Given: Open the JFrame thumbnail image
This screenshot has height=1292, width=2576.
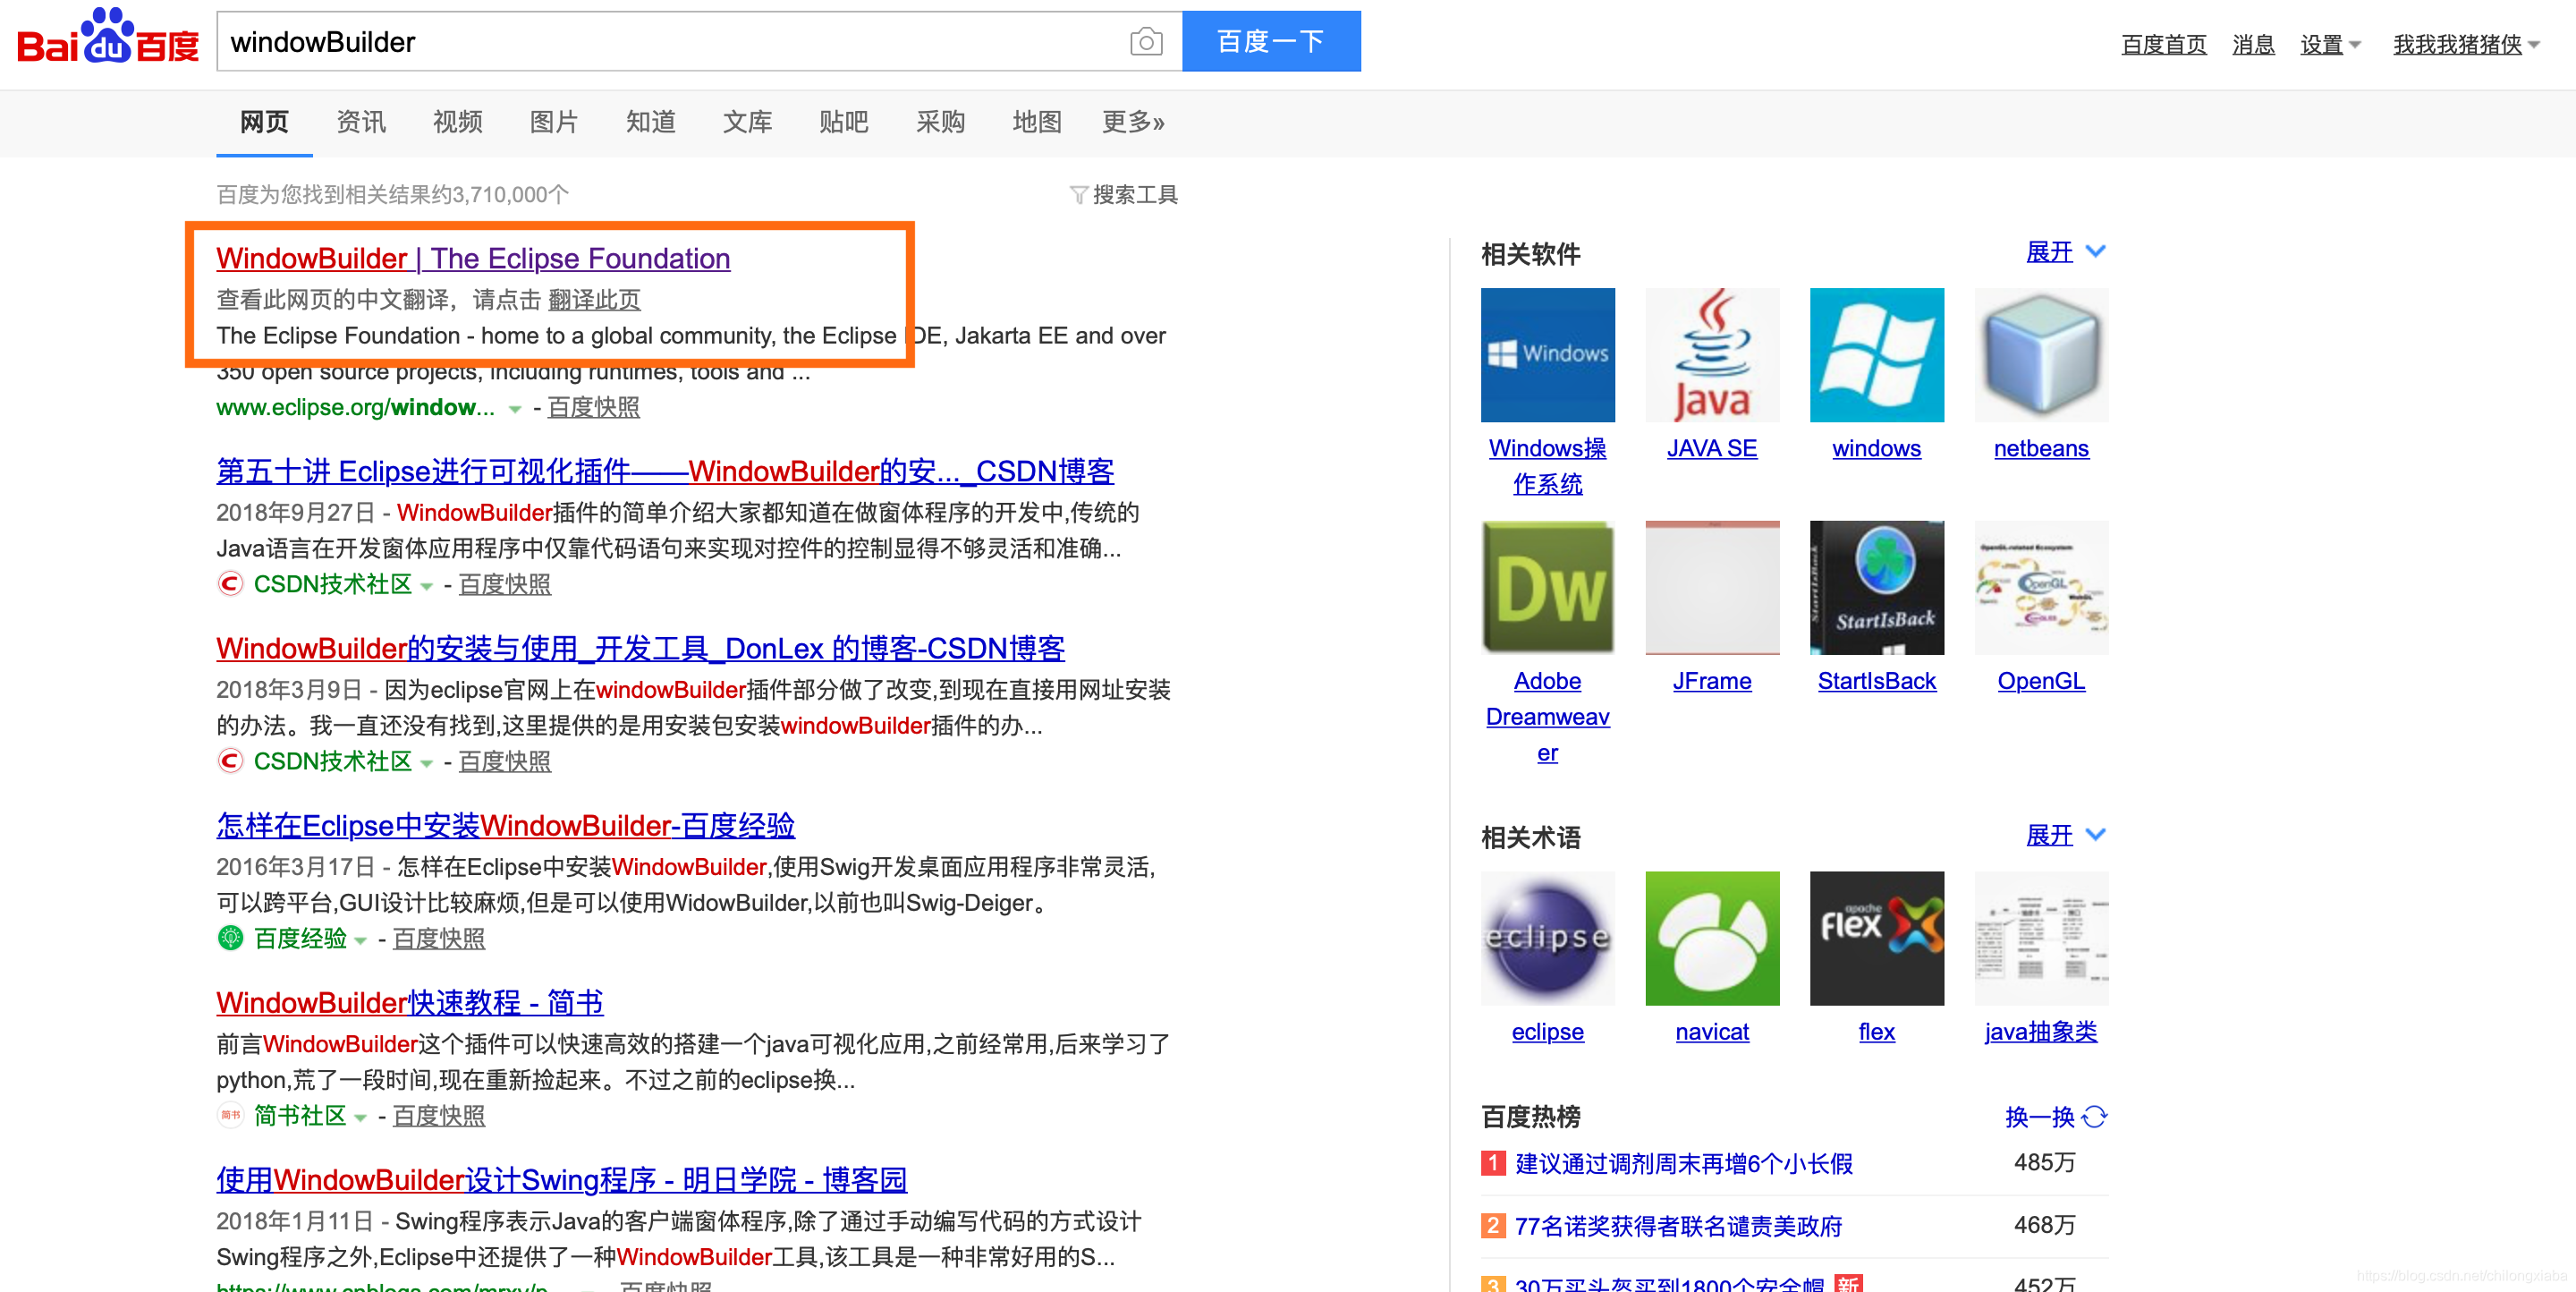Looking at the screenshot, I should (1712, 587).
